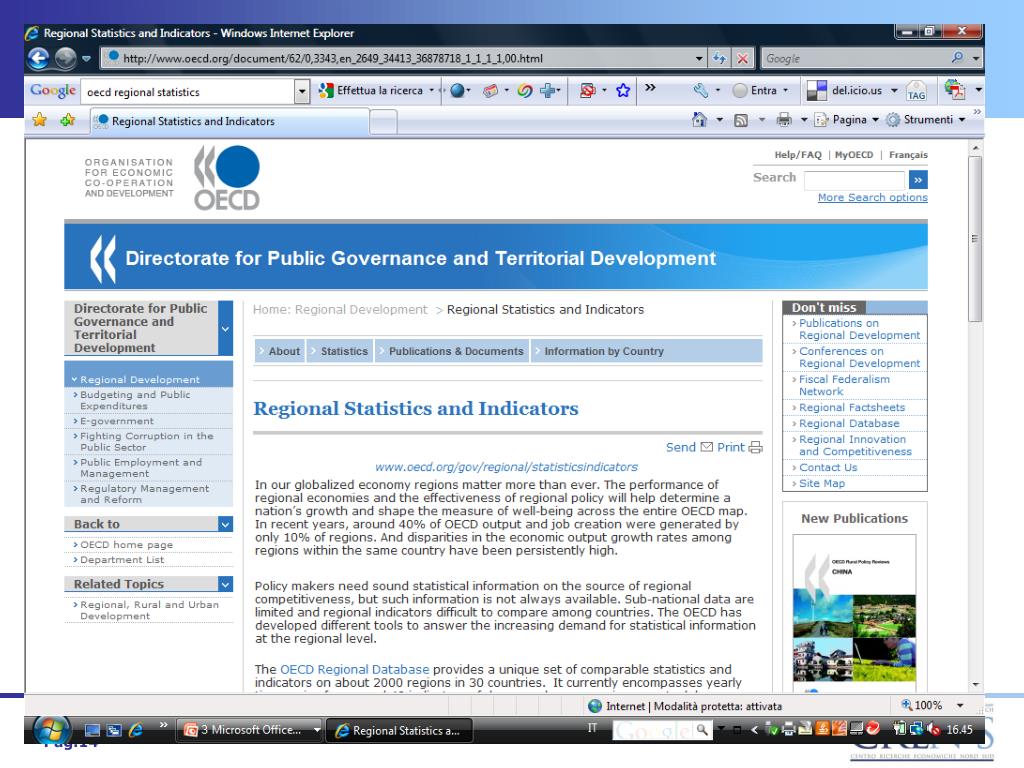Select the Statistics tab
The image size is (1024, 768).
340,351
